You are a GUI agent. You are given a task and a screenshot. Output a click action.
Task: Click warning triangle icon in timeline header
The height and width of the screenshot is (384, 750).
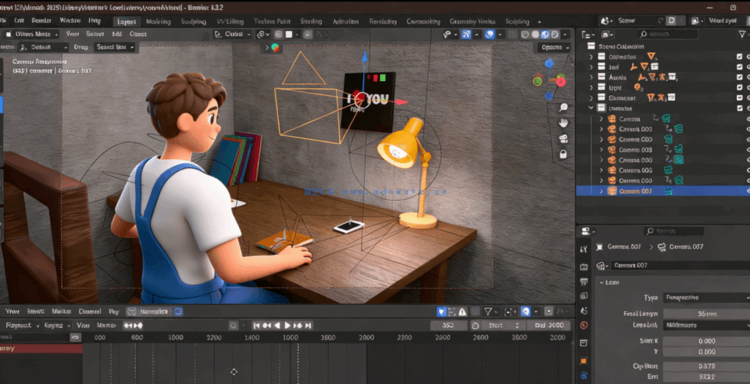coord(463,312)
